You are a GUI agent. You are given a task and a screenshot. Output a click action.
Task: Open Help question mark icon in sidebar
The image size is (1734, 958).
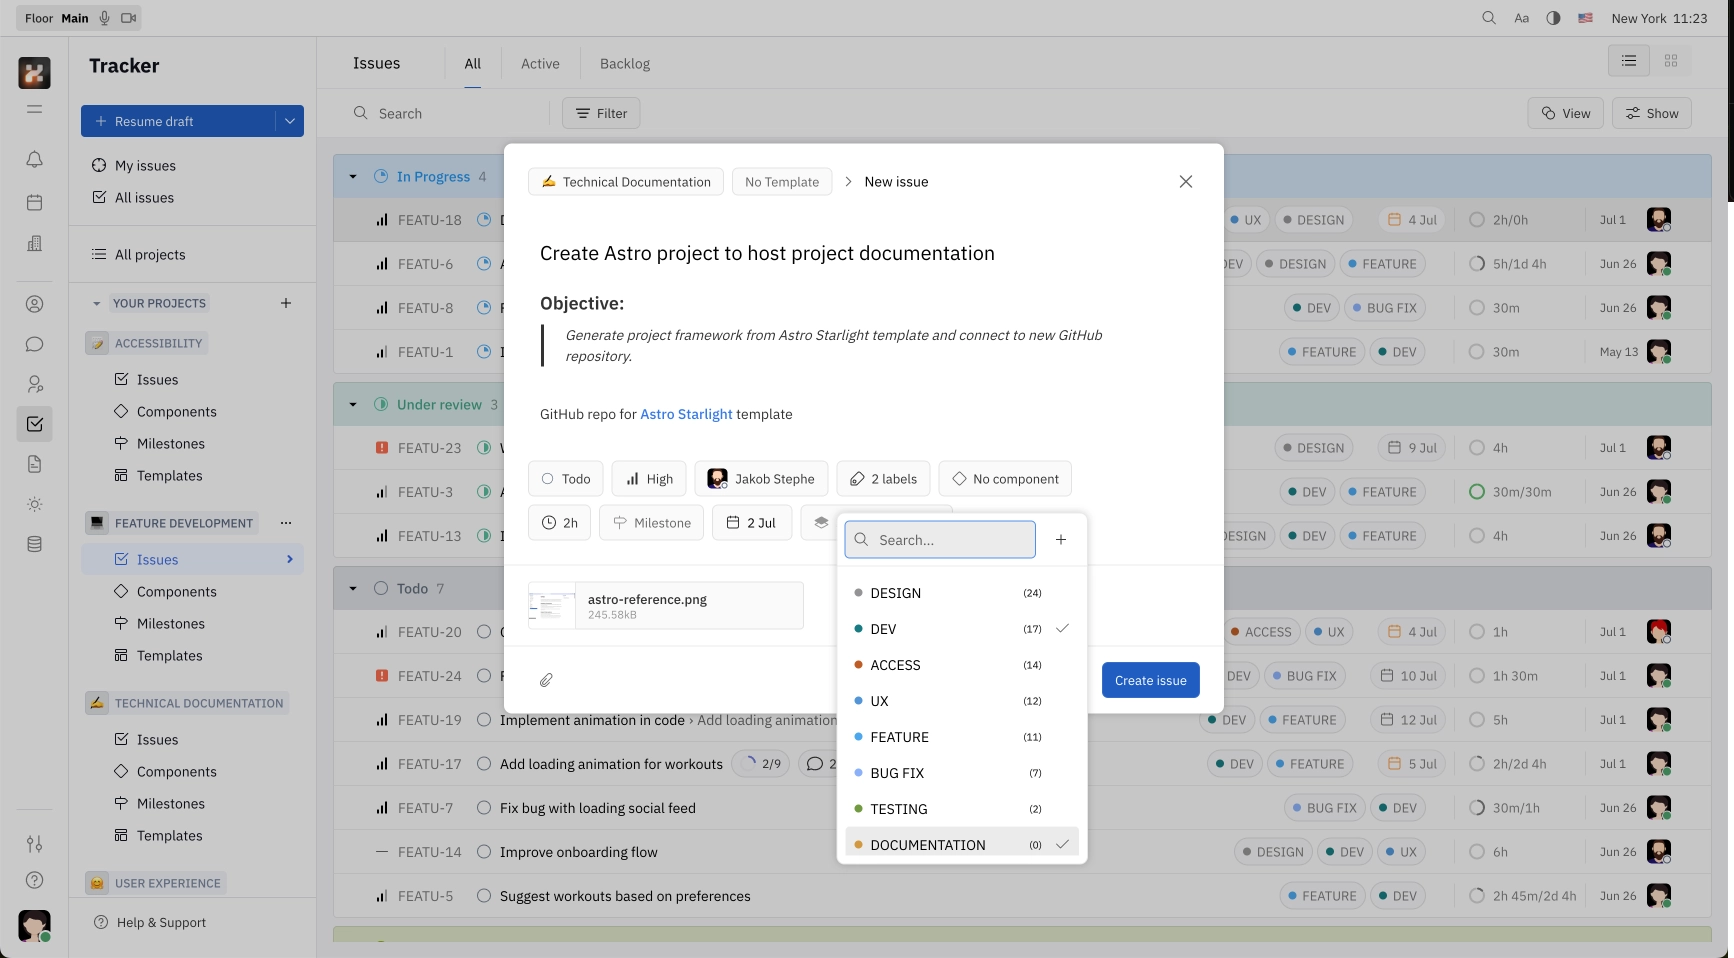(x=34, y=880)
